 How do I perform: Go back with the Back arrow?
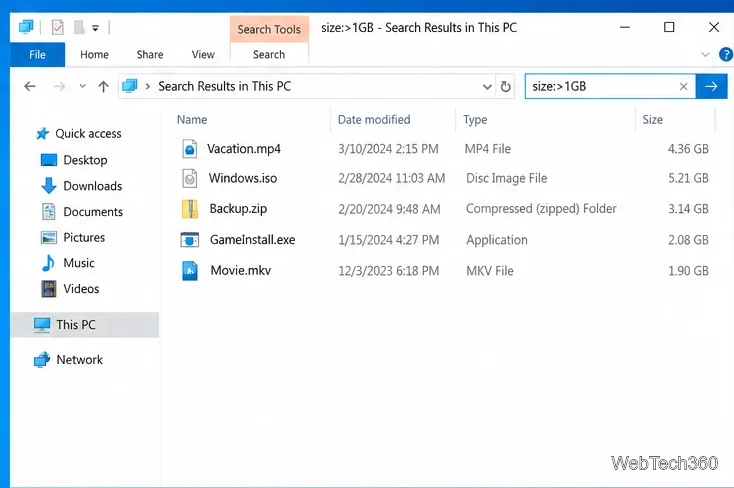[x=30, y=86]
